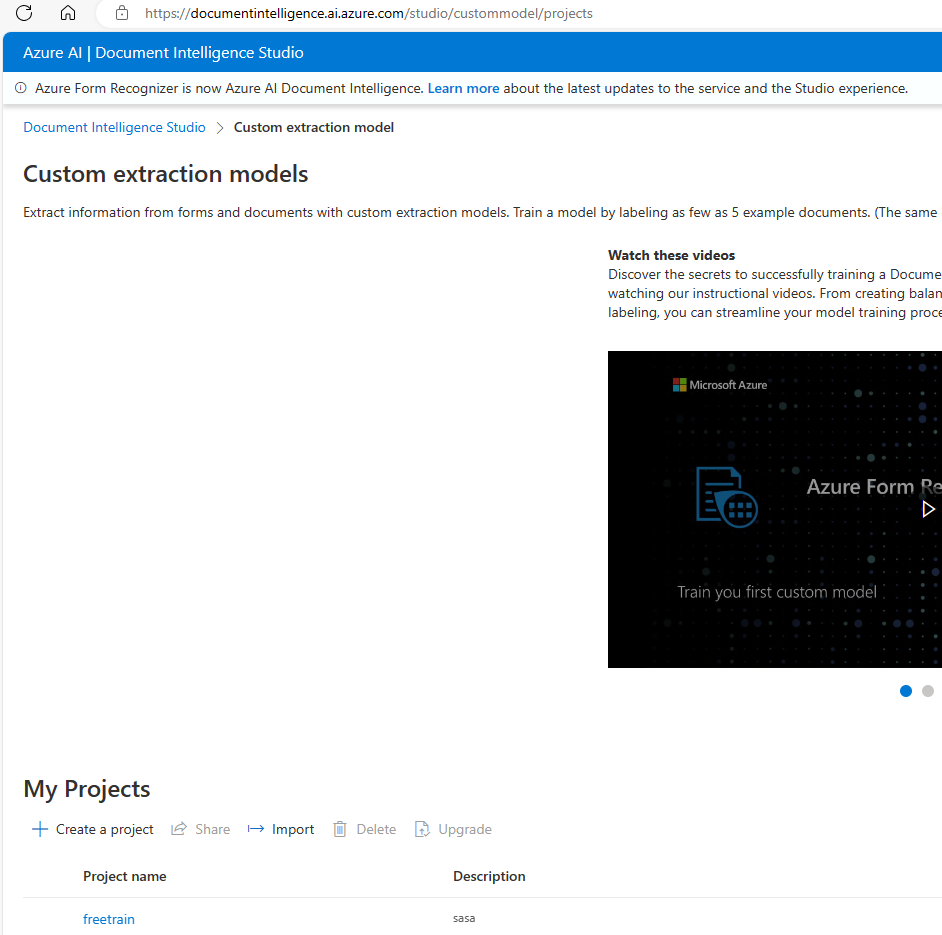This screenshot has width=942, height=935.
Task: Click the Watch these videos heading
Action: click(x=671, y=255)
